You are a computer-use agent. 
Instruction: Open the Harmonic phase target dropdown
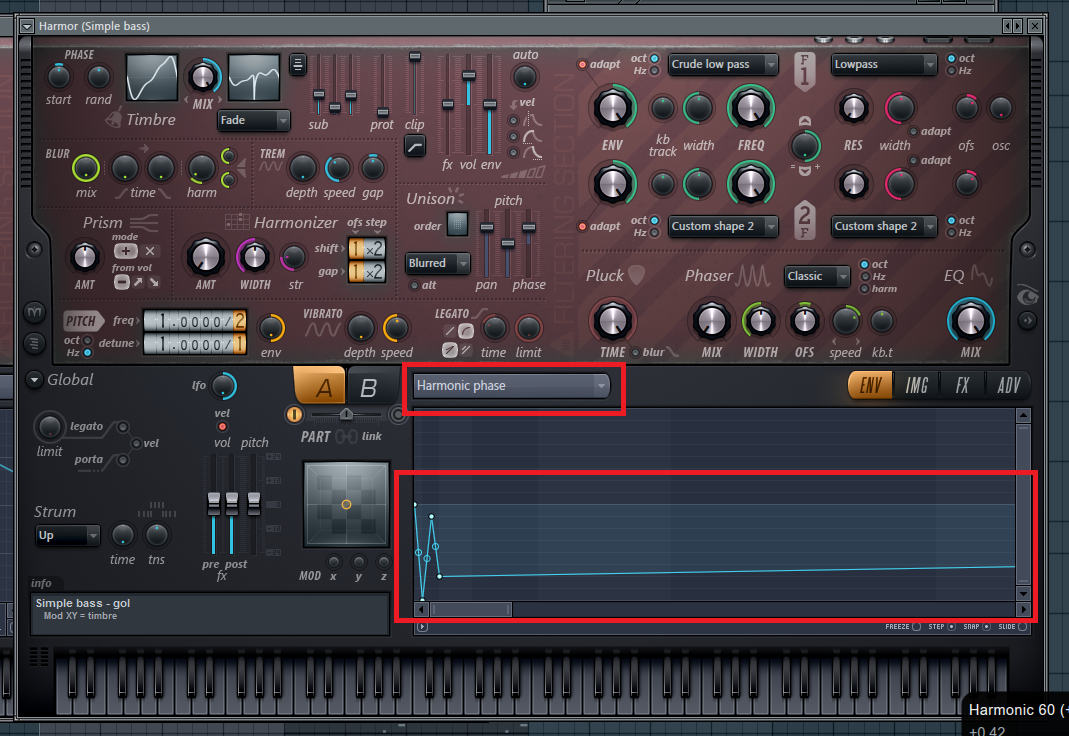[x=511, y=386]
